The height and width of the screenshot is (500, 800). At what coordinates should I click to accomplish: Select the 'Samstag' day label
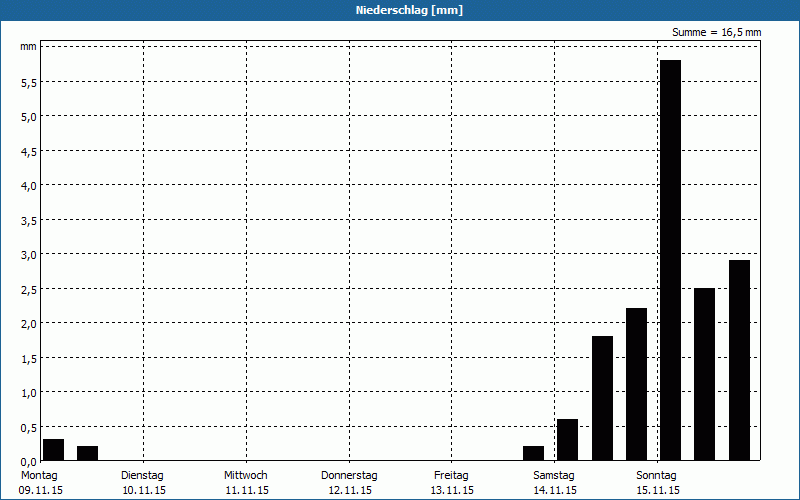[554, 476]
